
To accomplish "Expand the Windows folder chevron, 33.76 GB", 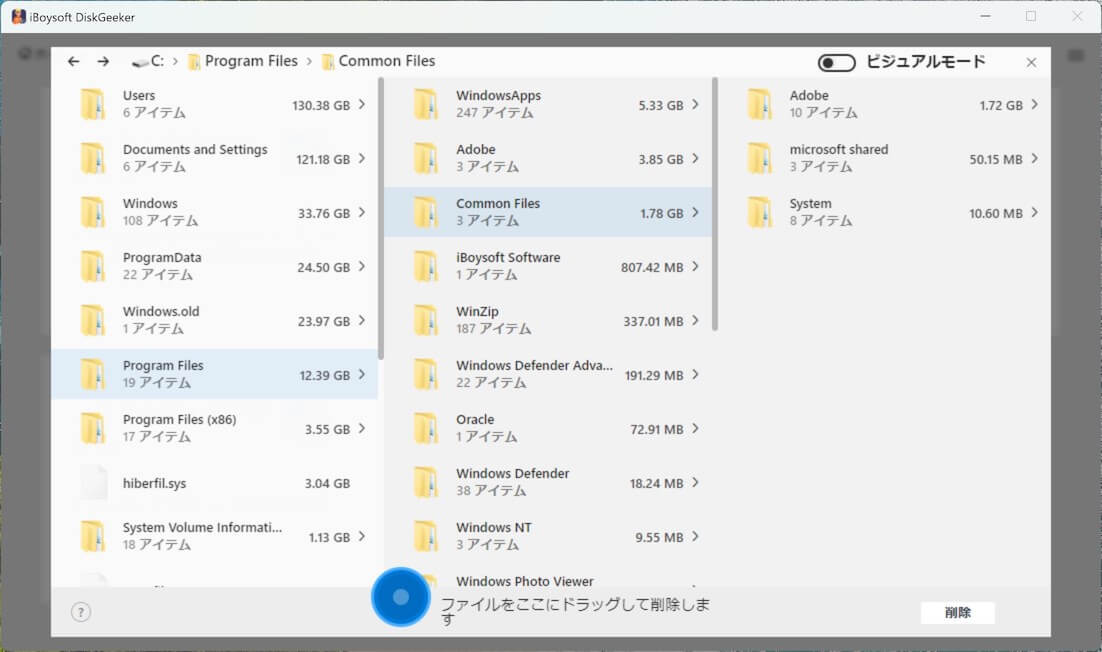I will tap(362, 213).
